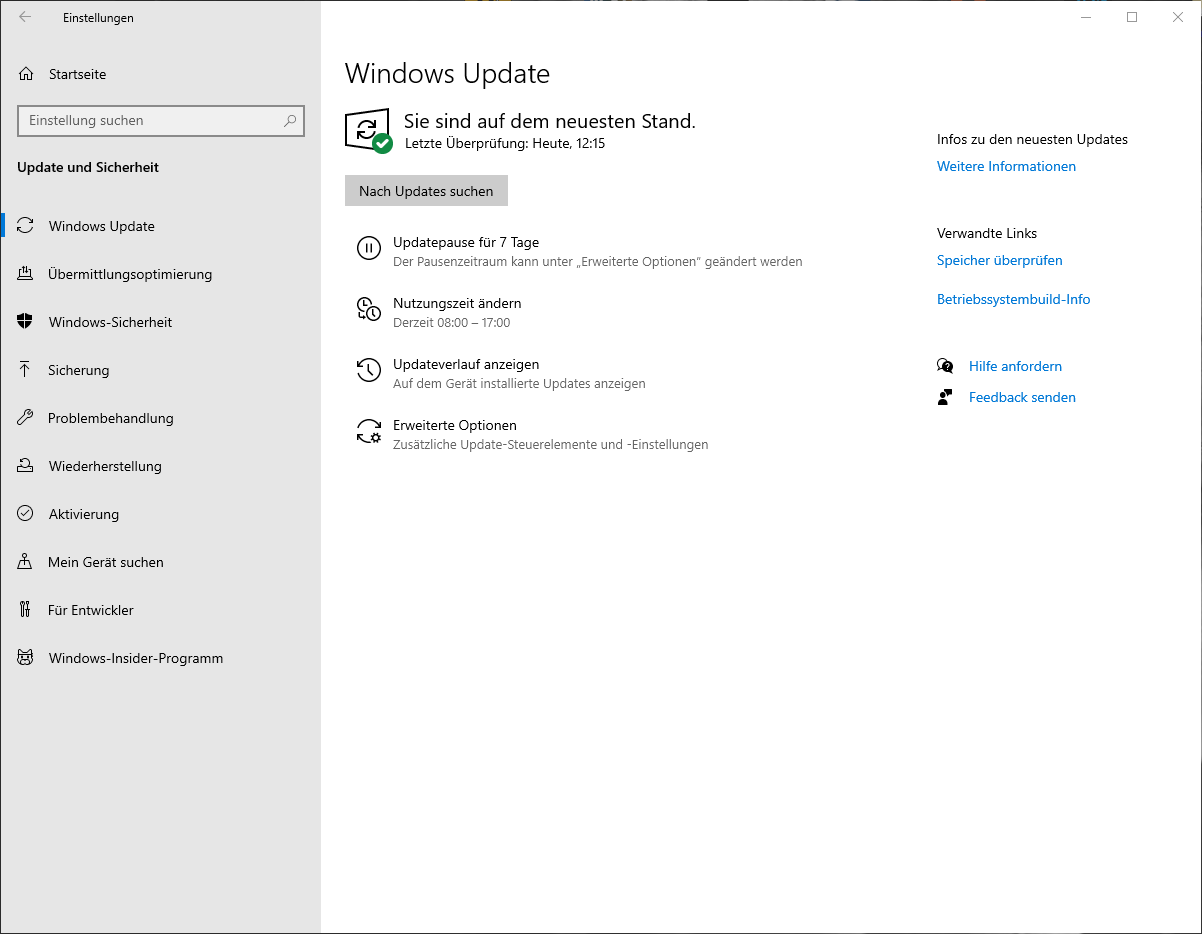Select Windows Update in the sidebar
The image size is (1202, 934).
click(160, 226)
